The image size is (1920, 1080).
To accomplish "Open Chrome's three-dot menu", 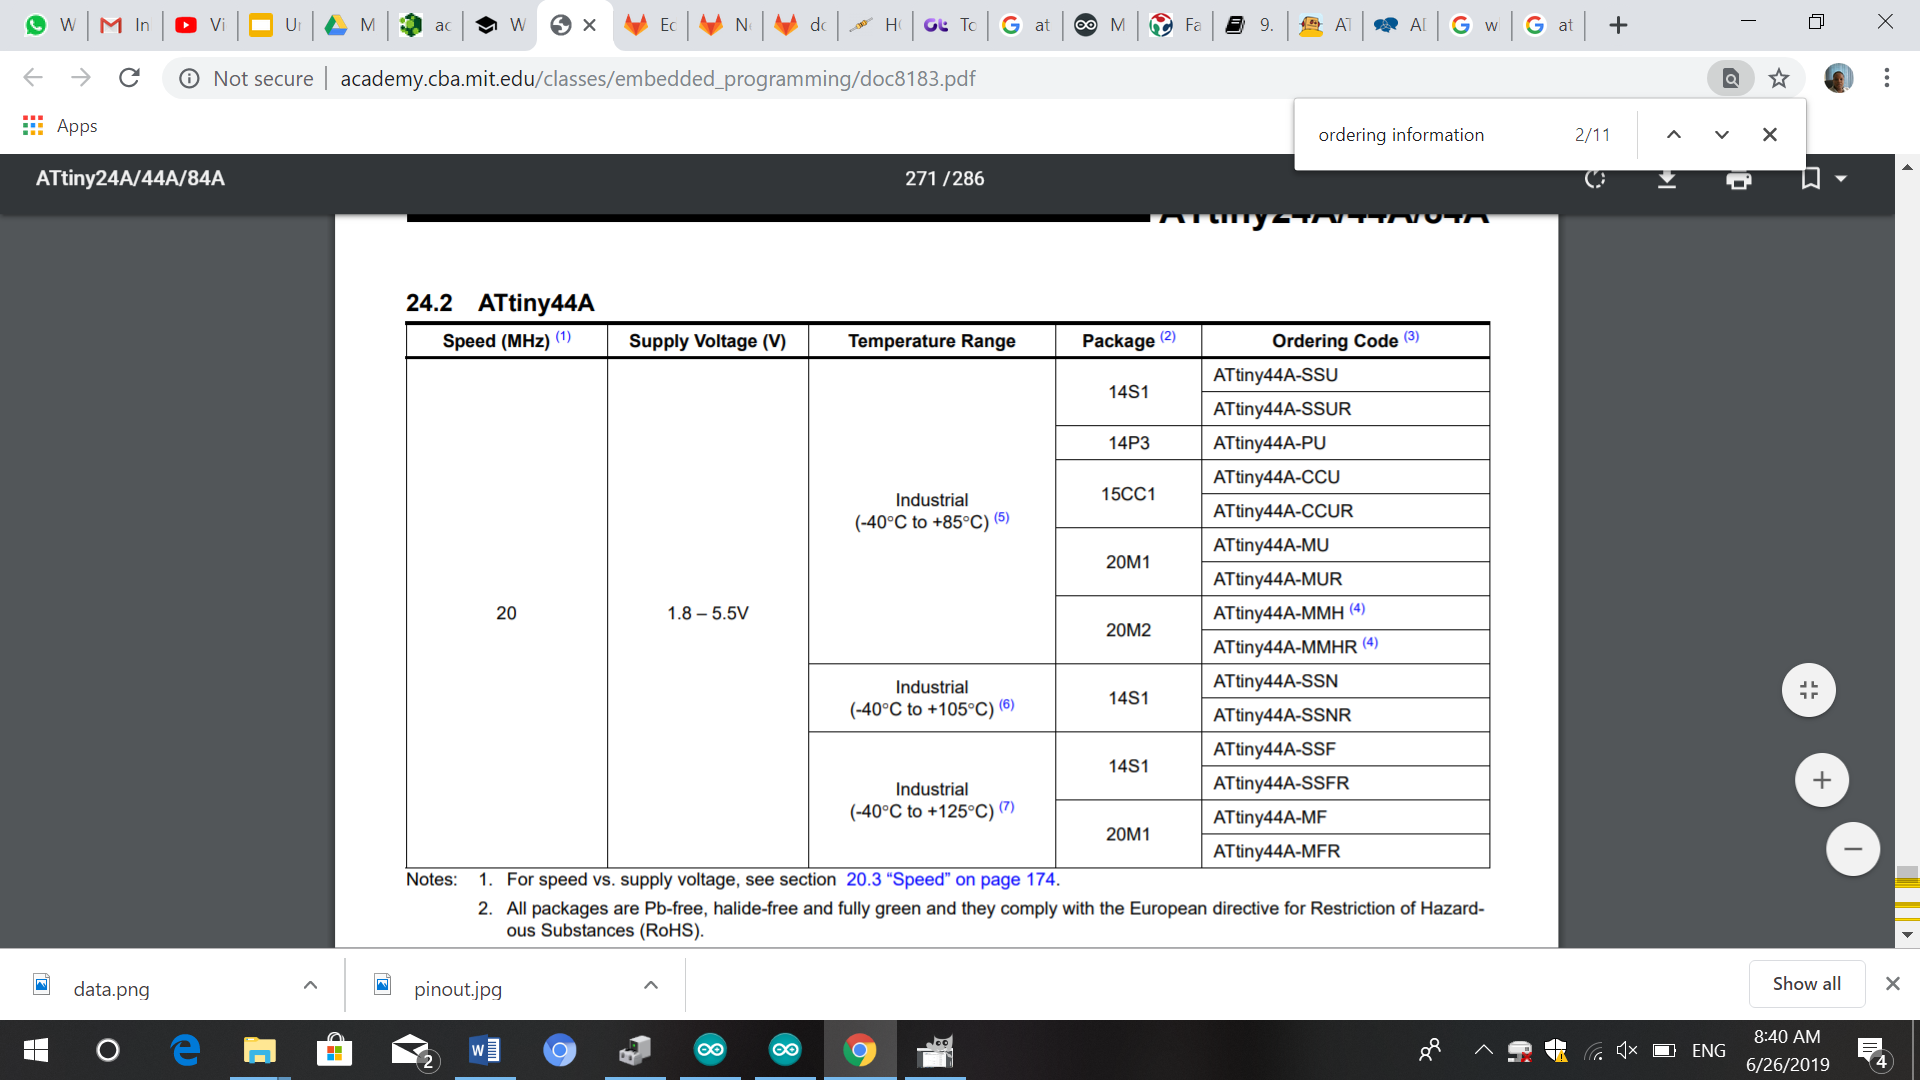I will [1887, 78].
